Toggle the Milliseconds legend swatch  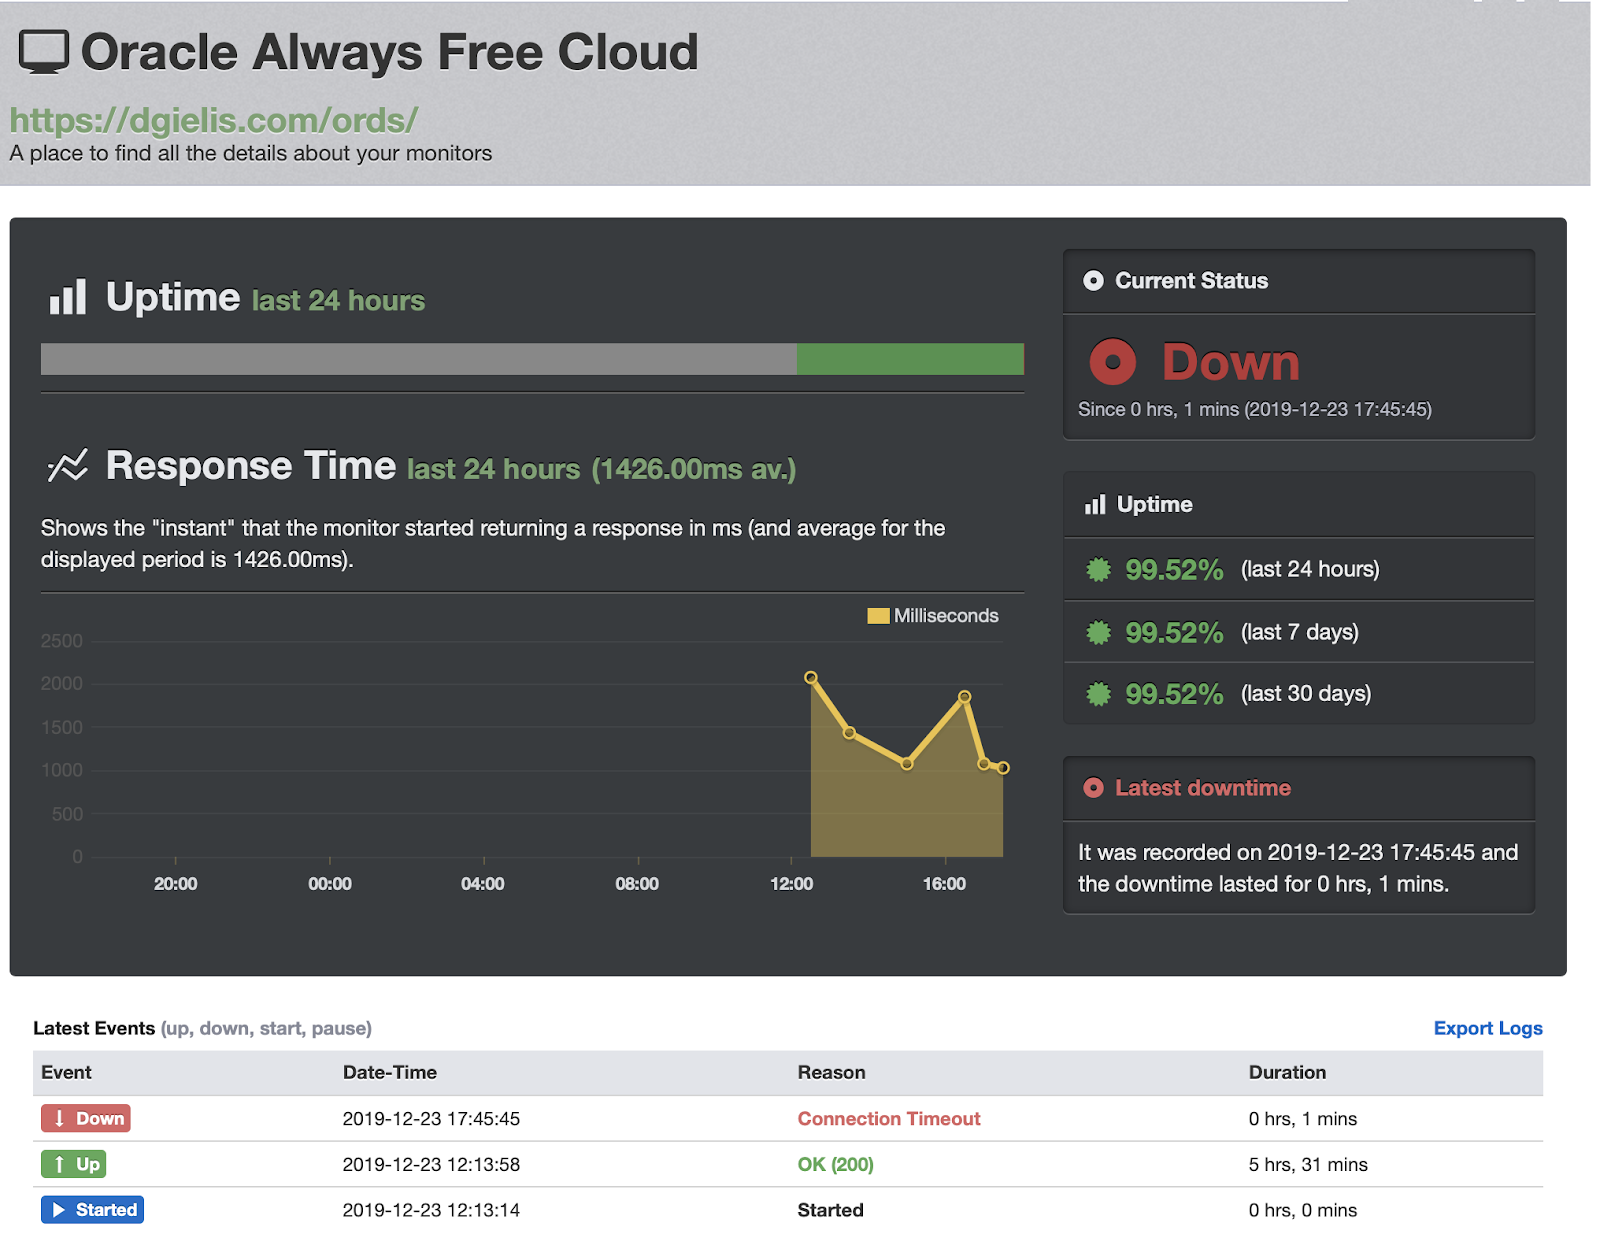878,616
